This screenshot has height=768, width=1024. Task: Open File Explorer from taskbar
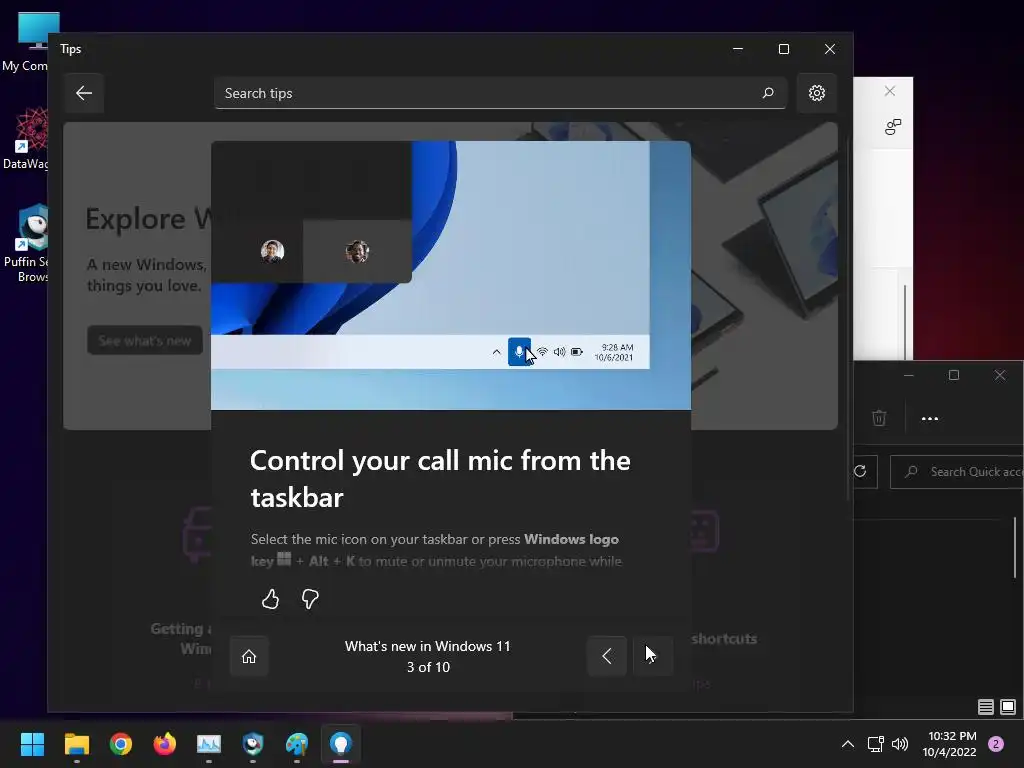pyautogui.click(x=76, y=744)
